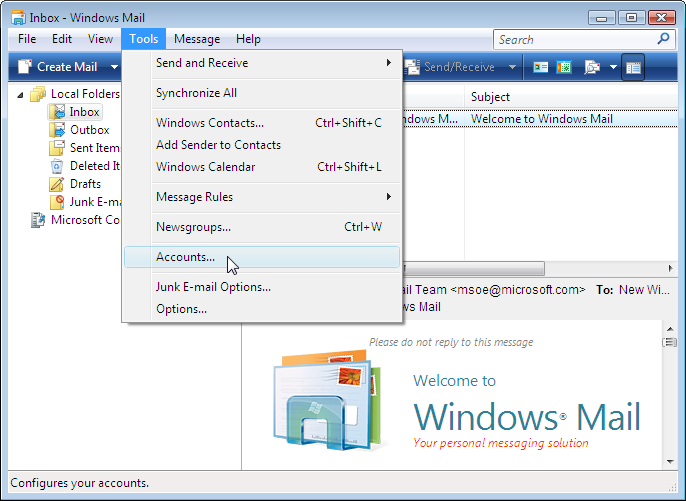Click inside the Search box

[575, 39]
